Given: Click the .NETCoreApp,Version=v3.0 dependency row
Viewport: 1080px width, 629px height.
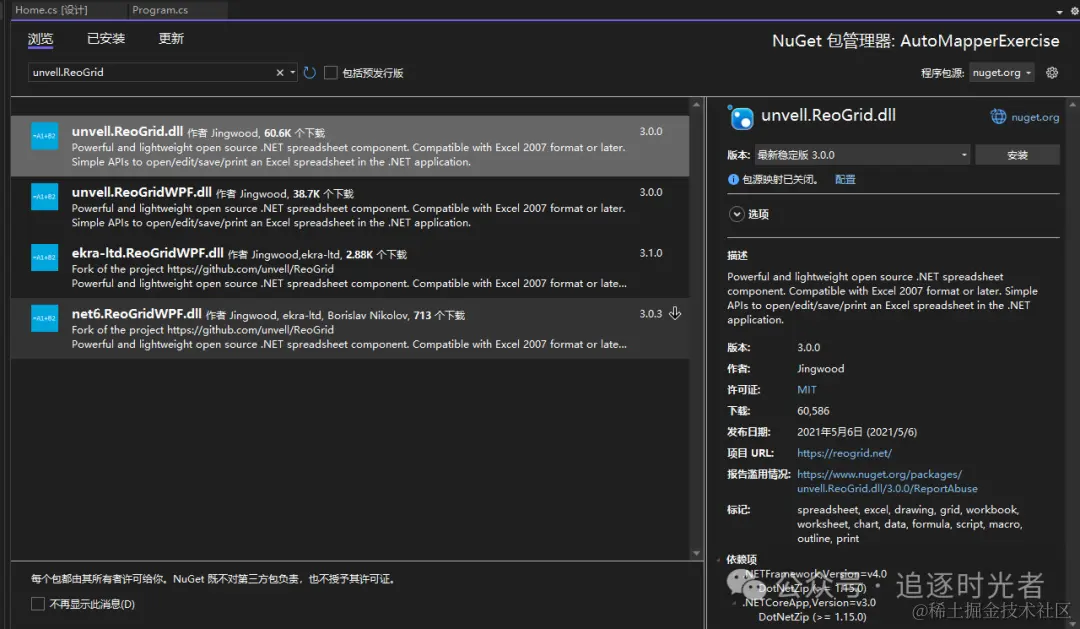Looking at the screenshot, I should tap(809, 603).
